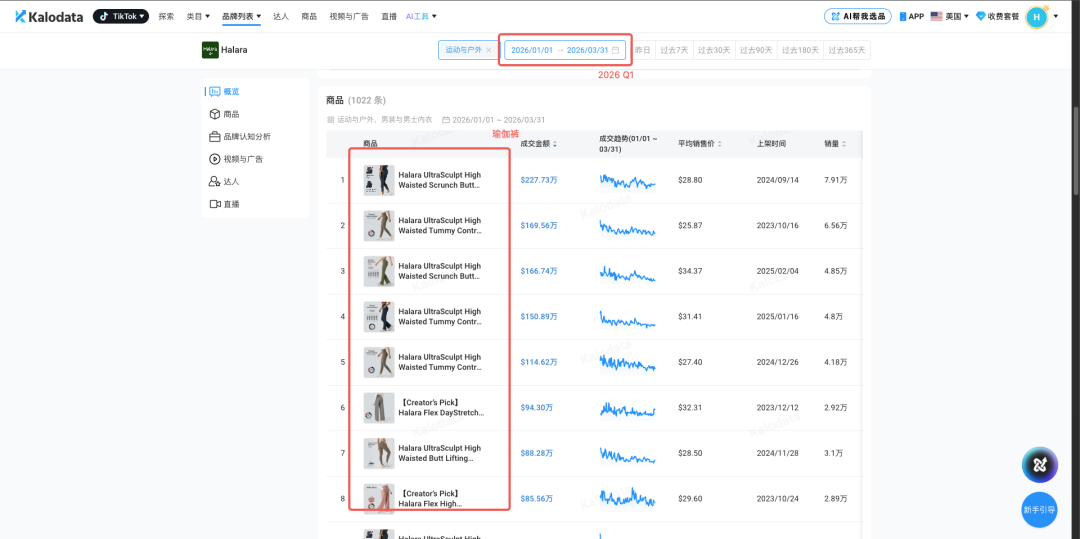
Task: Select the 过去7天 time range
Action: [674, 50]
